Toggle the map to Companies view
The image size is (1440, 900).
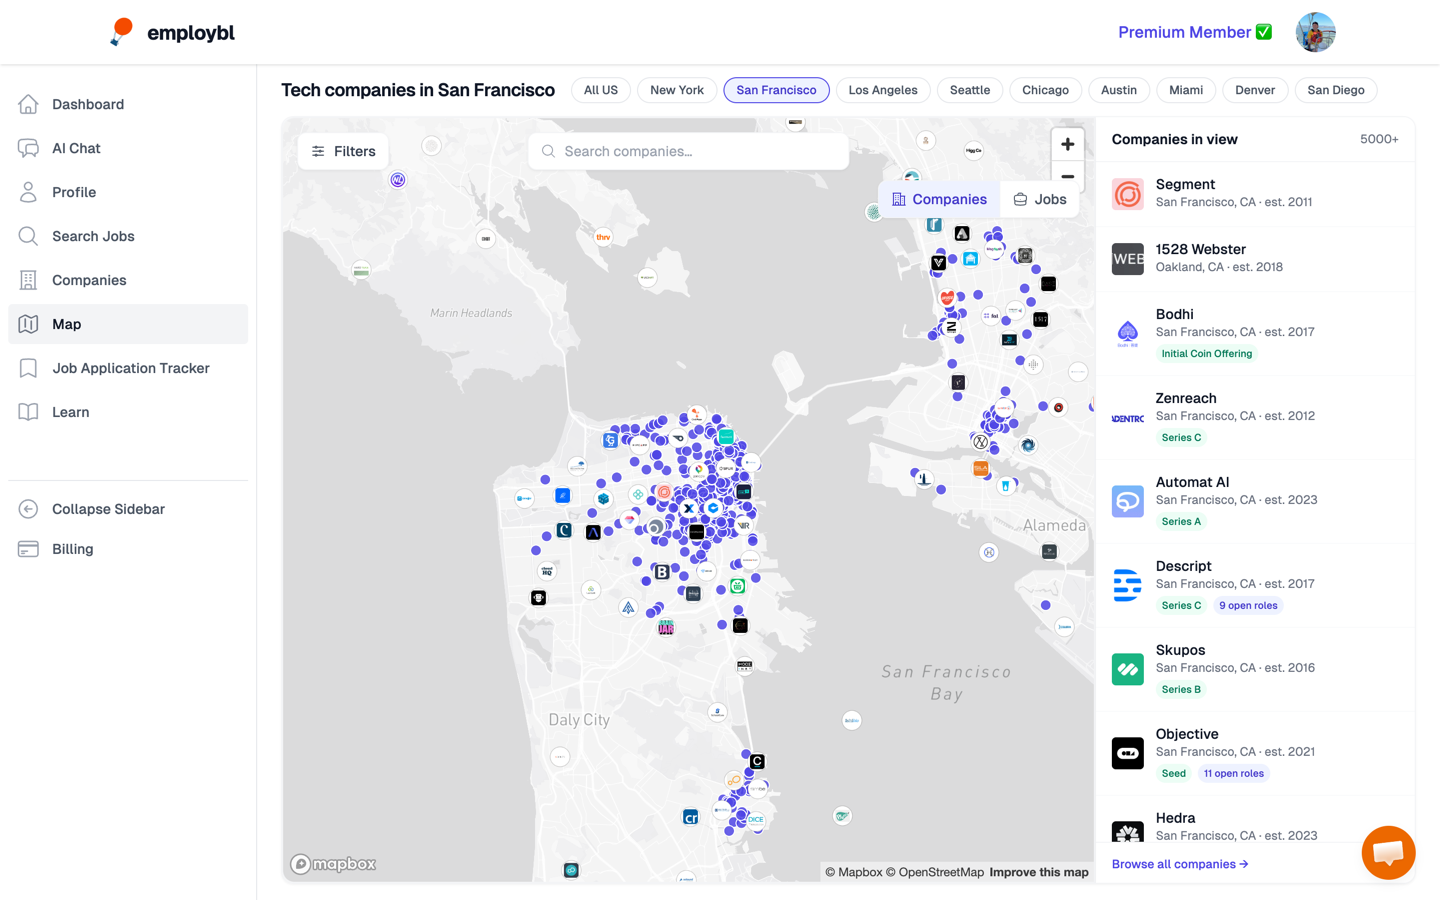[x=939, y=199]
